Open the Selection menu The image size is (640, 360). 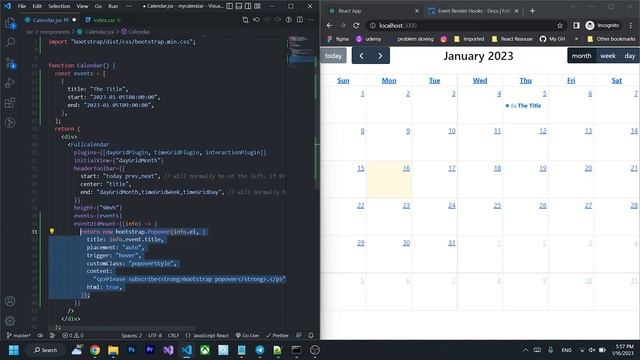coord(59,6)
